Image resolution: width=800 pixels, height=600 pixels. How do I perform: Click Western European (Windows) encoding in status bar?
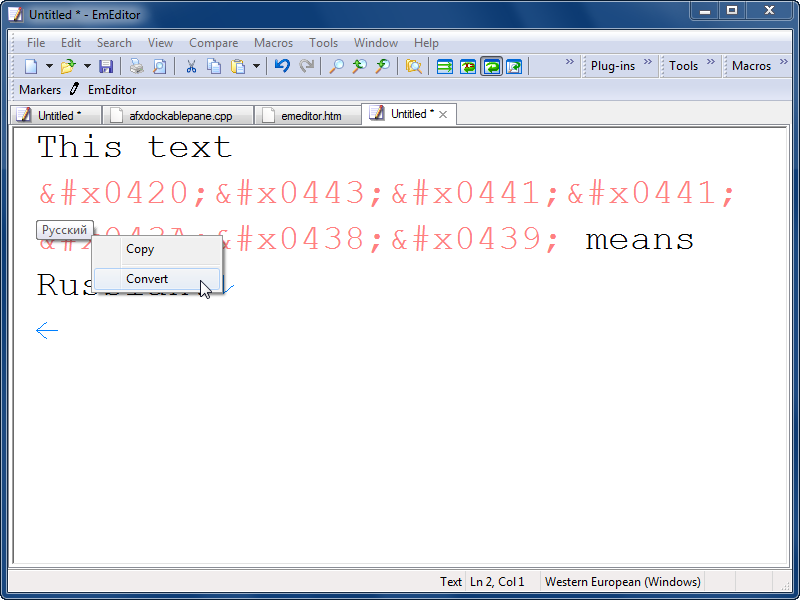(x=622, y=582)
